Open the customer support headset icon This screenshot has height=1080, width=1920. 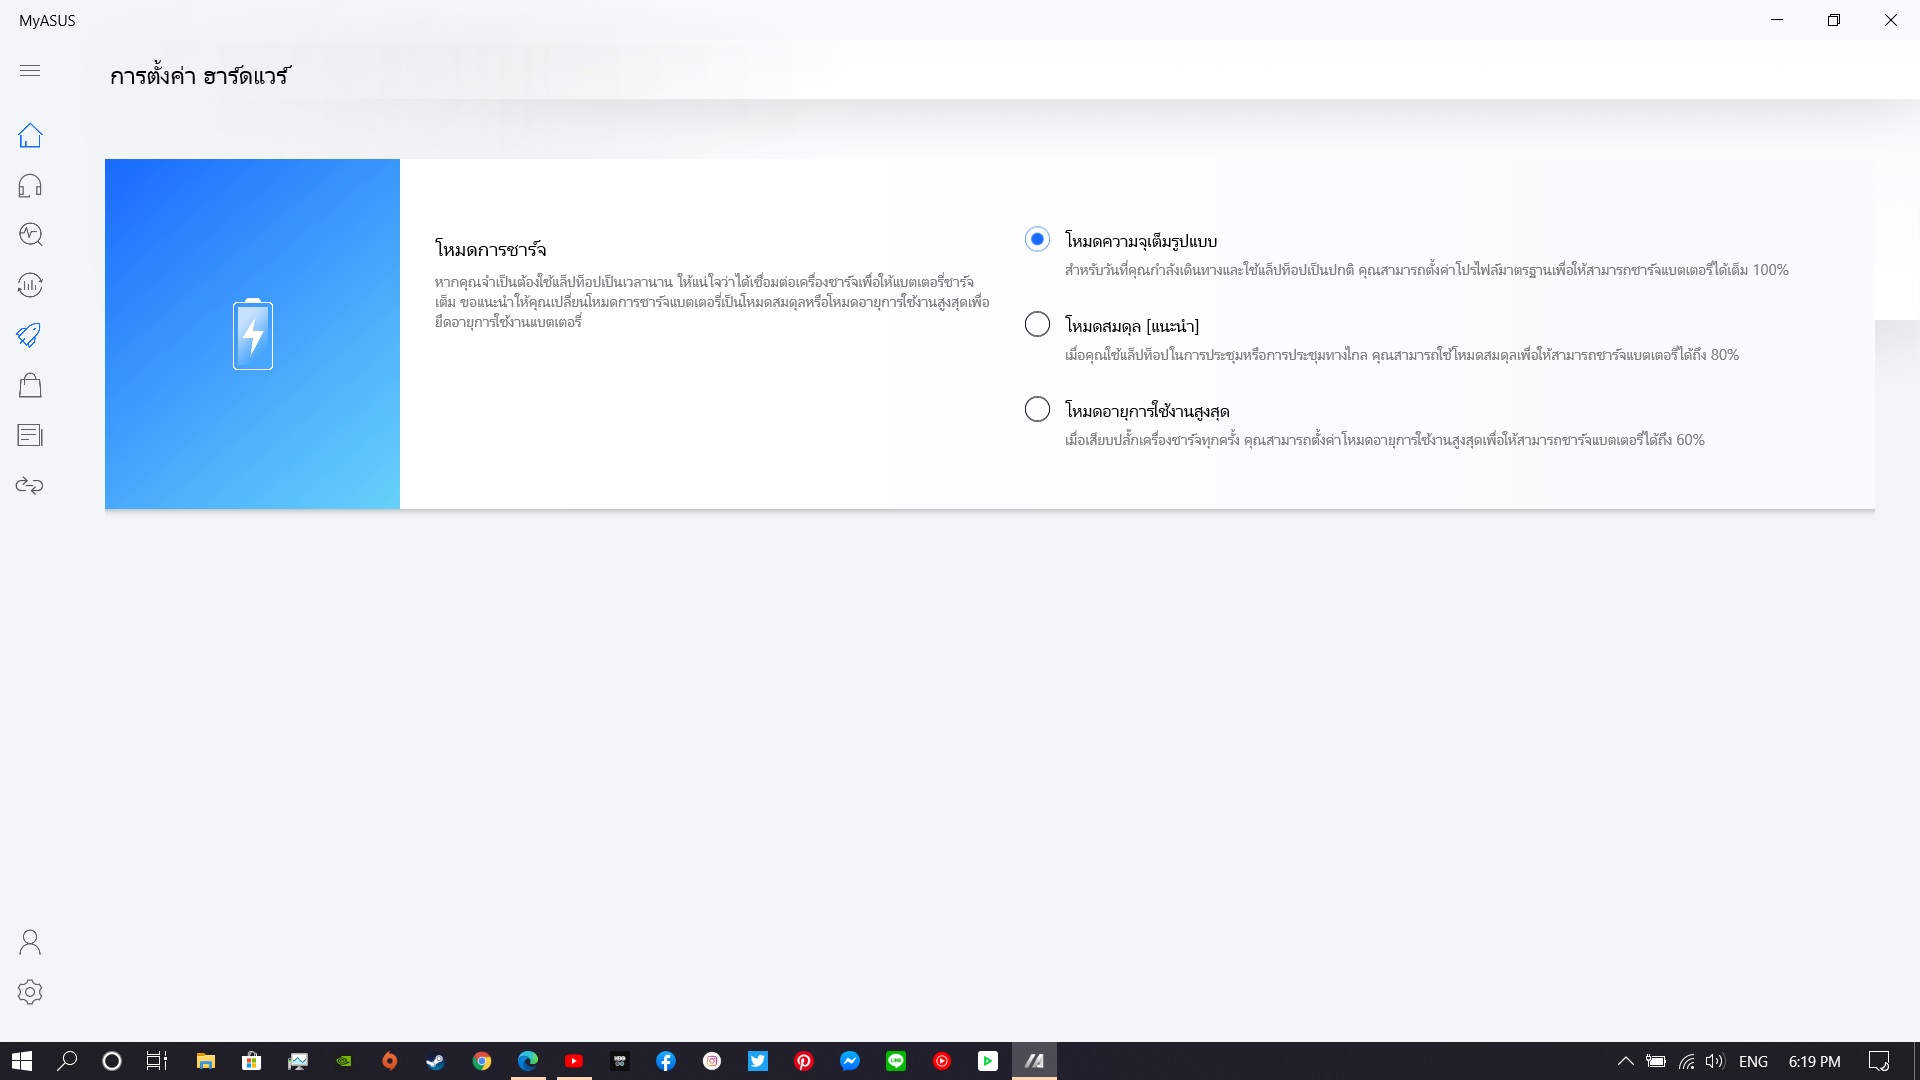(x=30, y=186)
